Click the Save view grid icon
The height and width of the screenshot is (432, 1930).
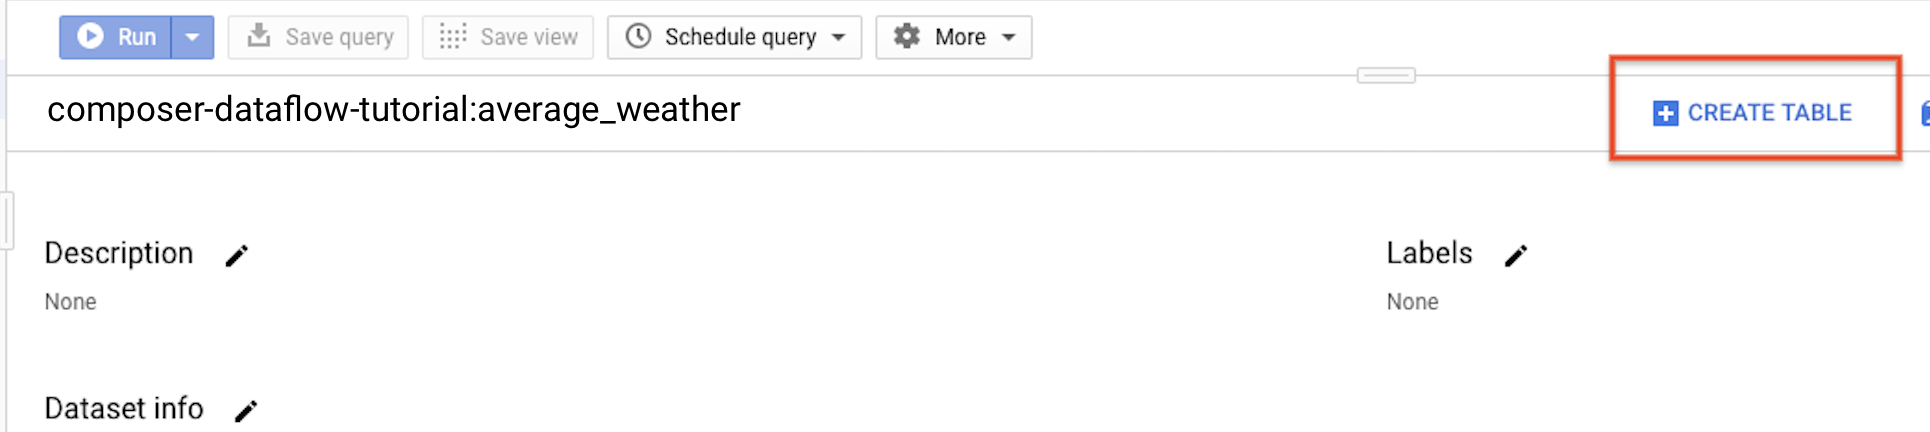[x=453, y=37]
